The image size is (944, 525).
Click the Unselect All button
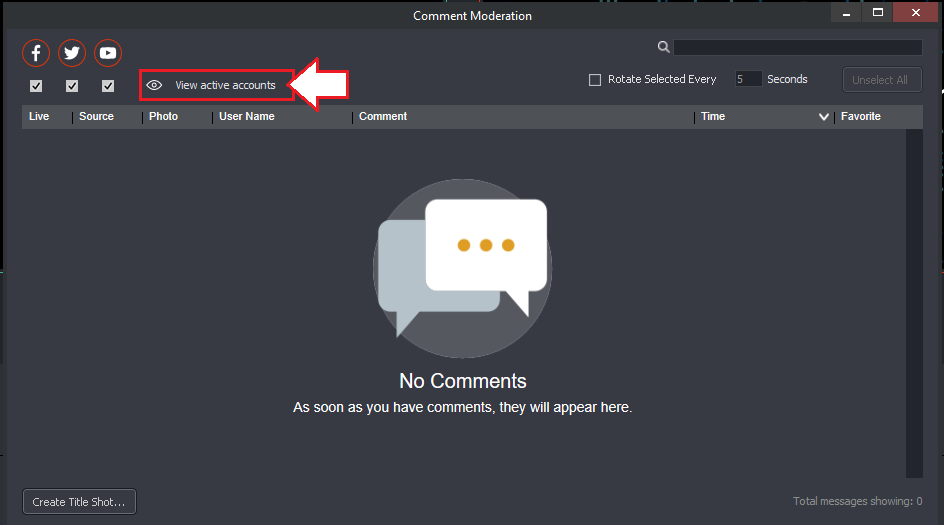(x=881, y=79)
